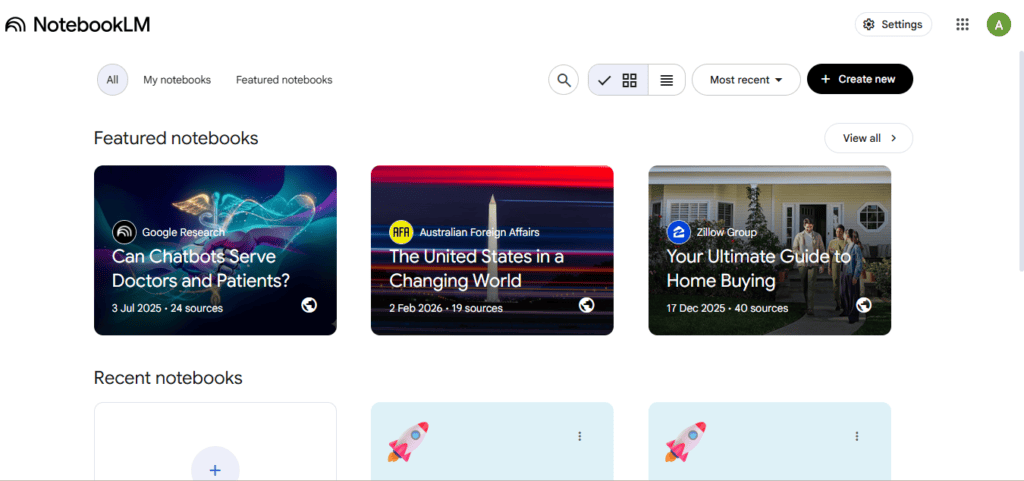Viewport: 1024px width, 481px height.
Task: Click the '17 Dec 2025 · 40 sources' text
Action: tap(728, 308)
